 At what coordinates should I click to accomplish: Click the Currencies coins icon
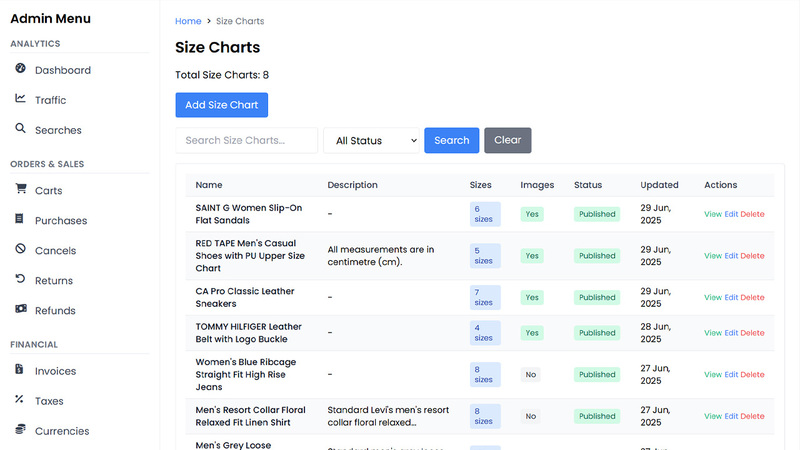pyautogui.click(x=20, y=429)
